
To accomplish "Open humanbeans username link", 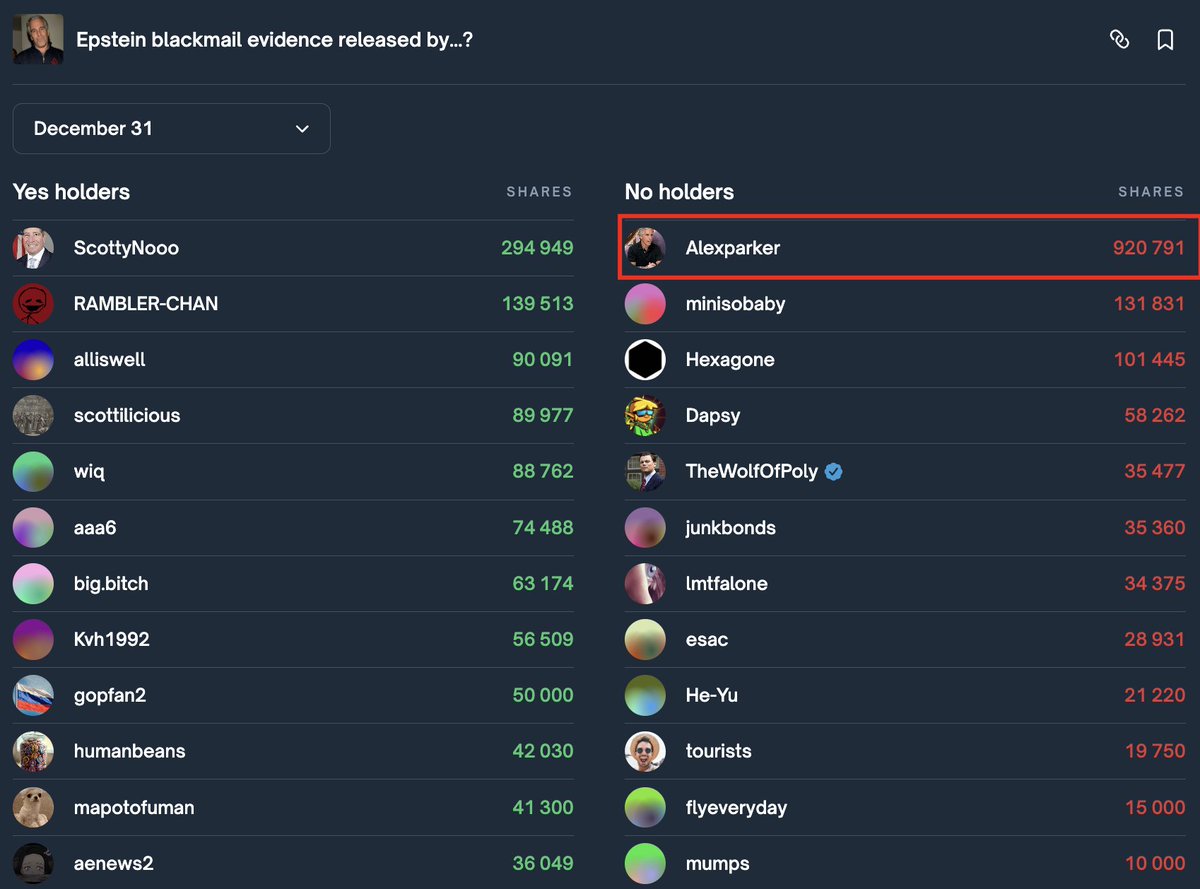I will coord(130,752).
